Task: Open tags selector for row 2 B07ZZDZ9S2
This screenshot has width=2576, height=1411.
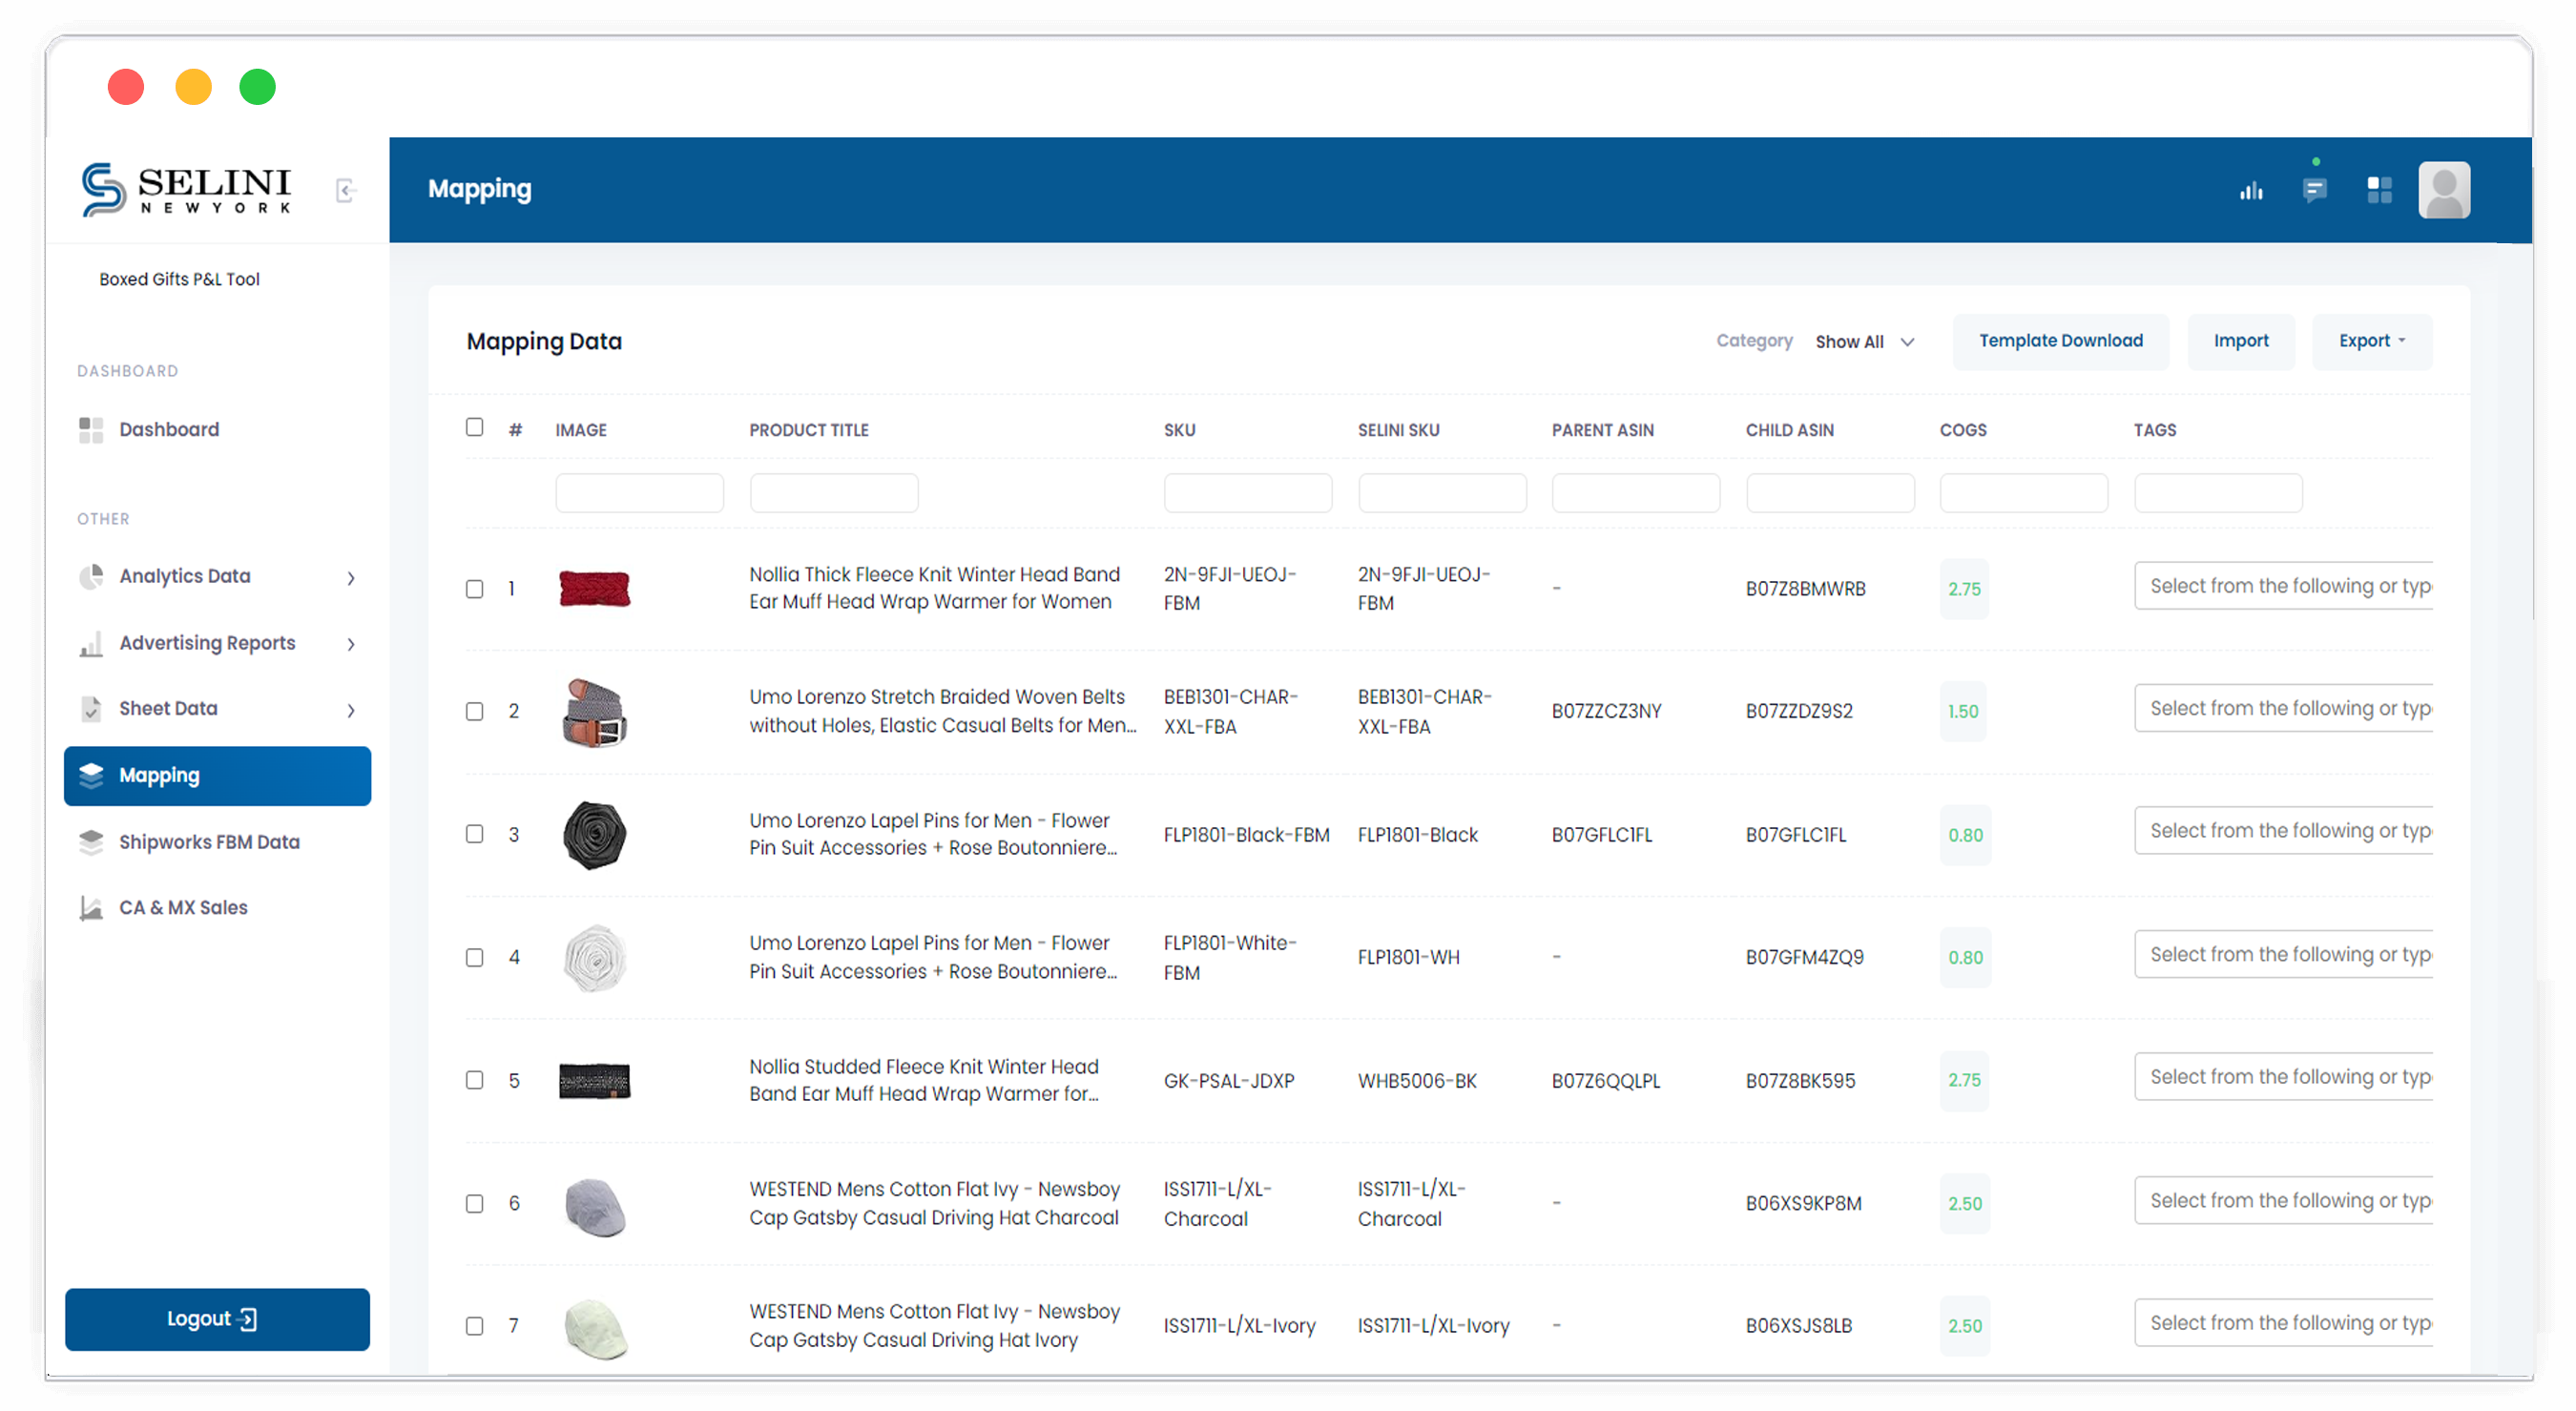Action: (2283, 708)
